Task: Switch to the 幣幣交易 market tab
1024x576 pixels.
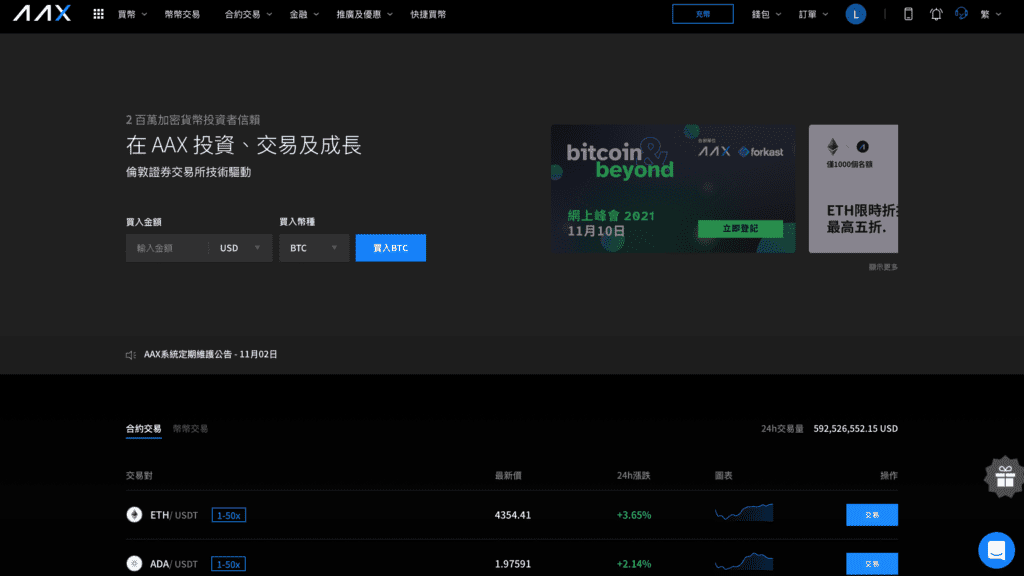Action: coord(191,428)
